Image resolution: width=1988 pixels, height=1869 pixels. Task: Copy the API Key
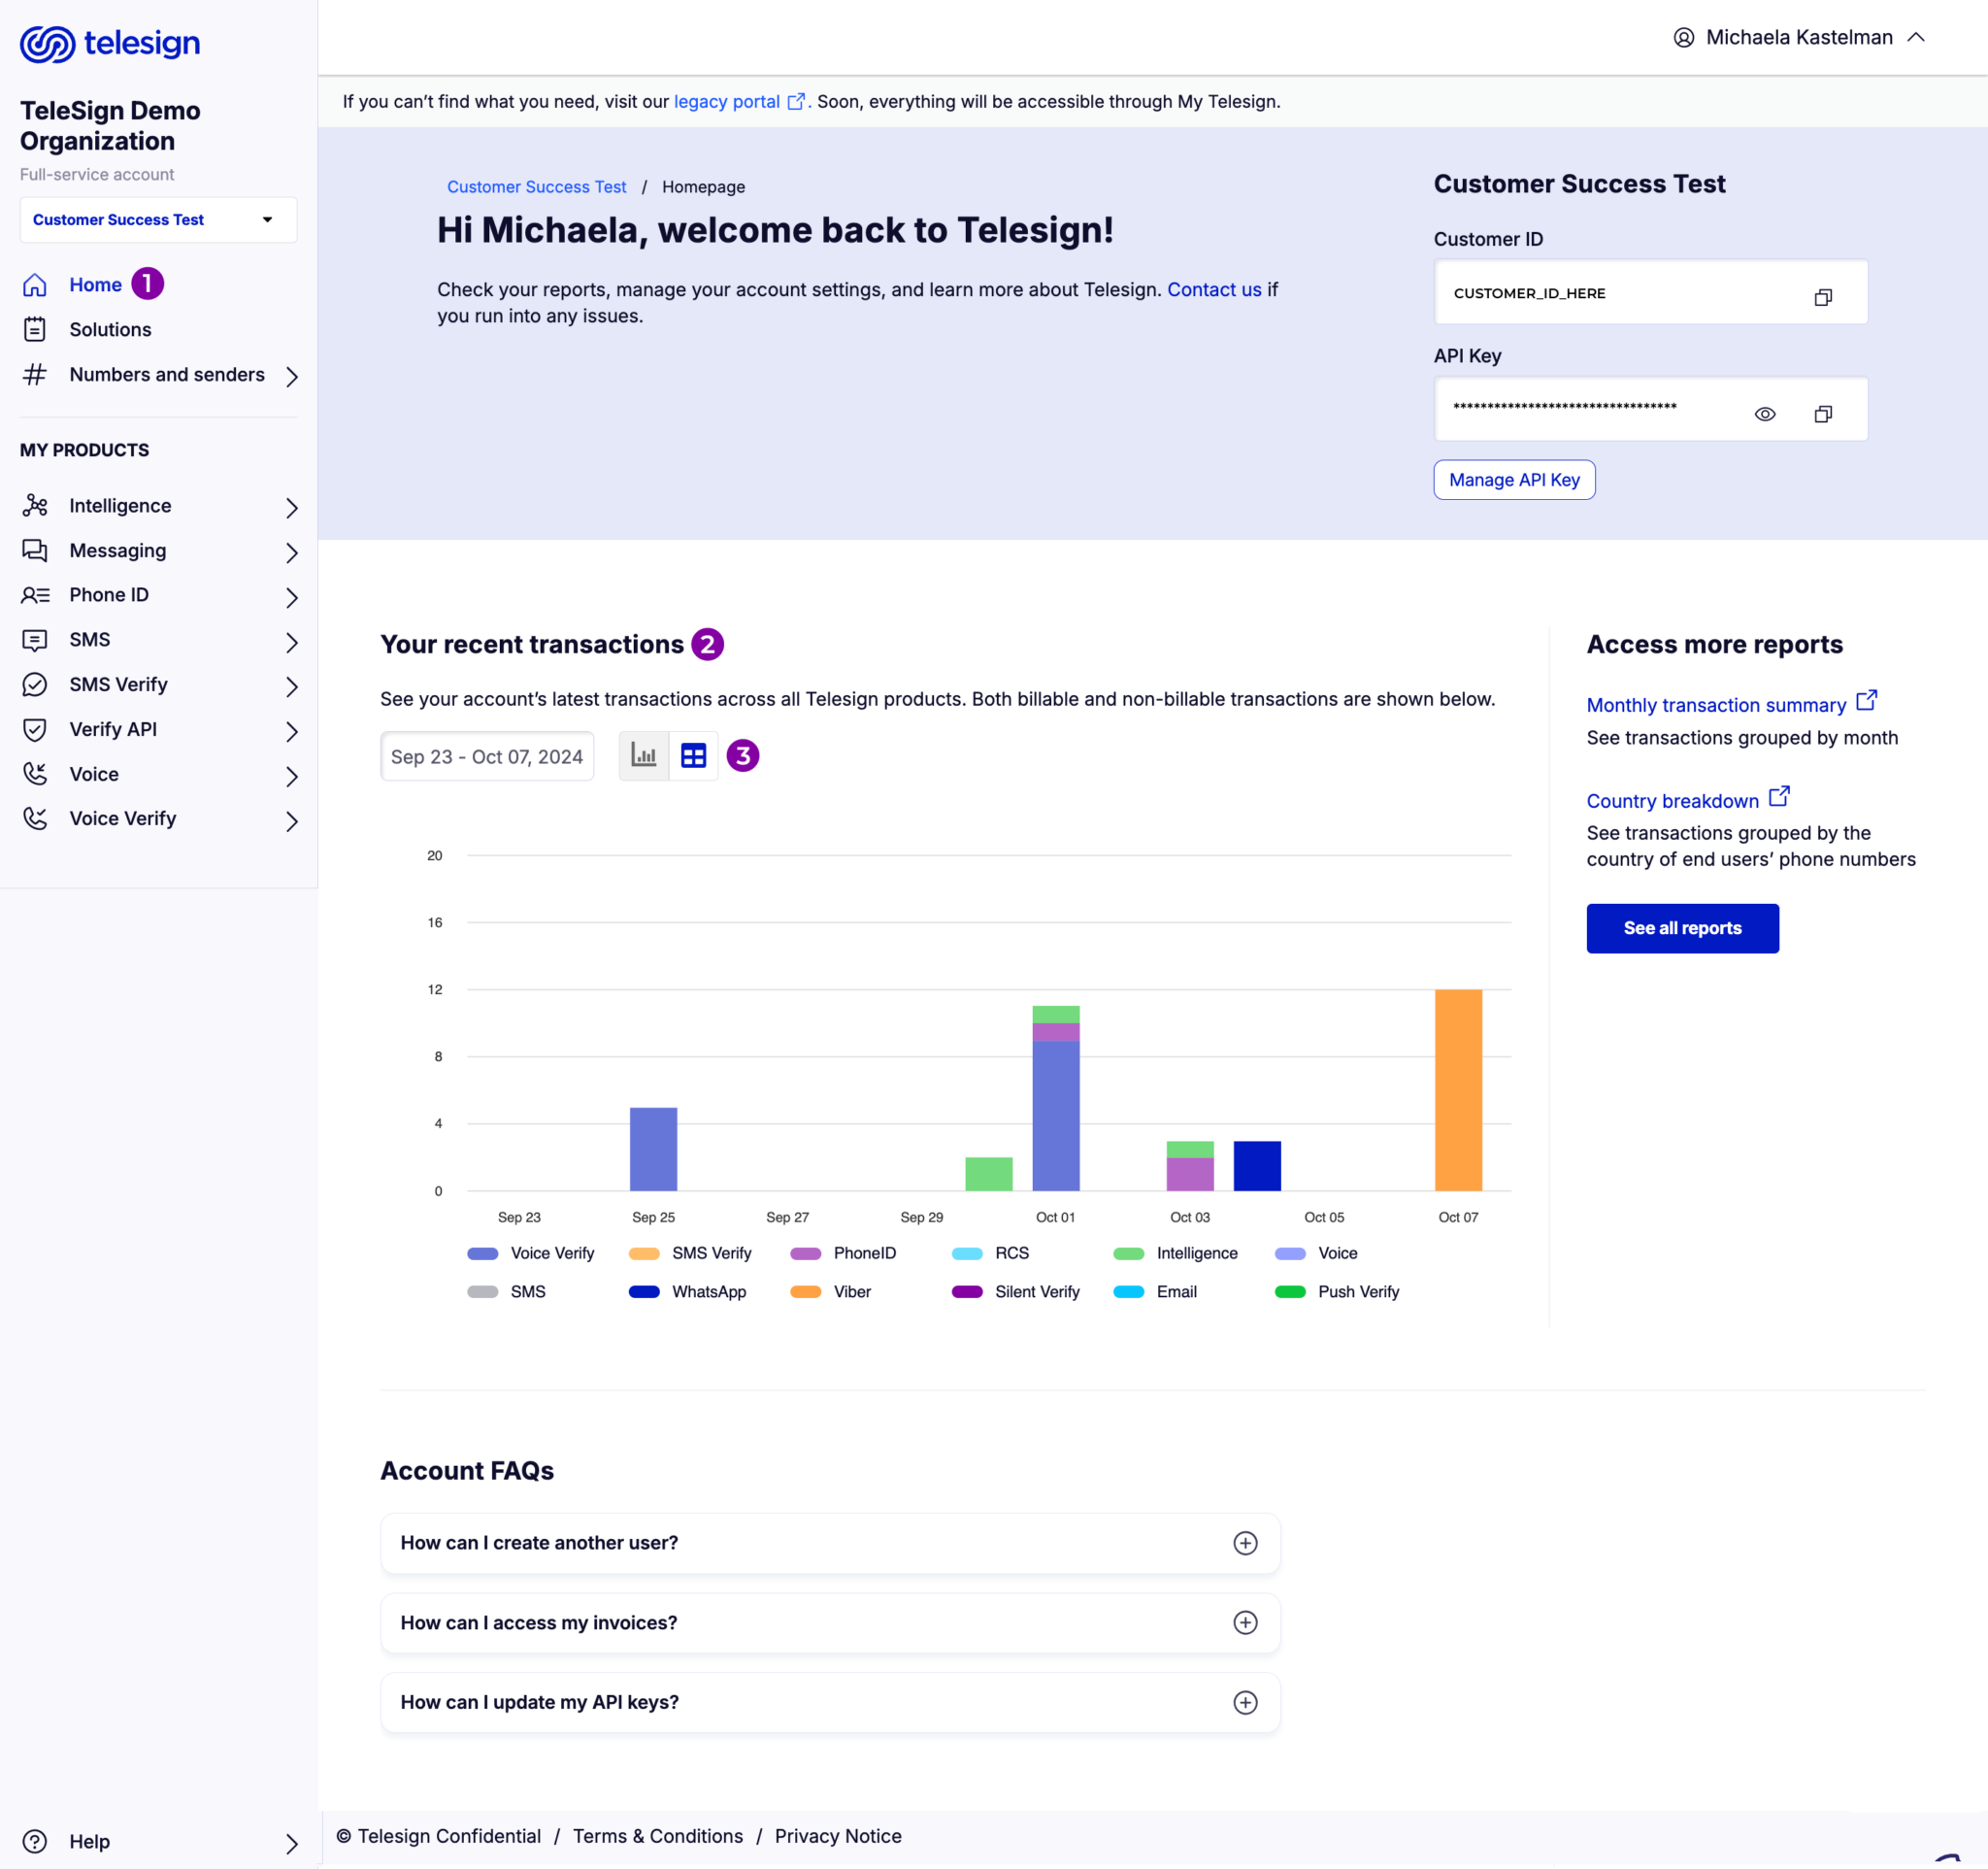pyautogui.click(x=1822, y=414)
